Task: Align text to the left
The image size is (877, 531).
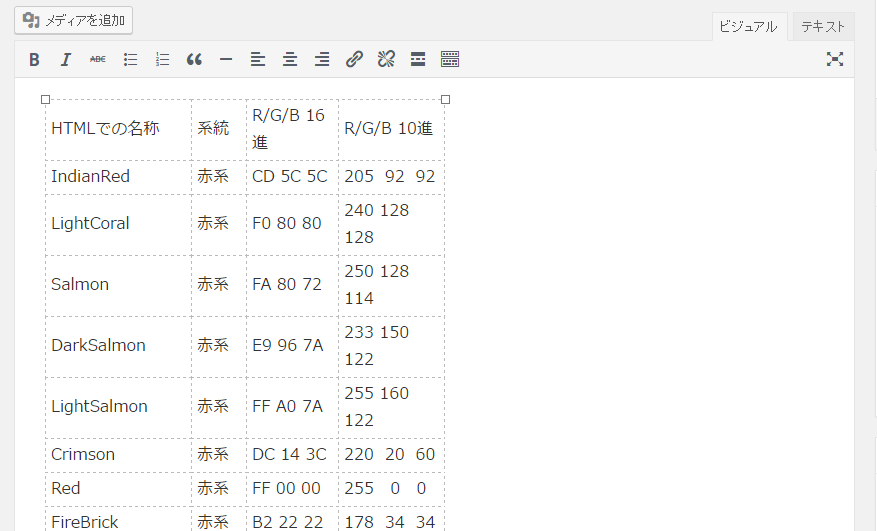Action: pos(258,60)
